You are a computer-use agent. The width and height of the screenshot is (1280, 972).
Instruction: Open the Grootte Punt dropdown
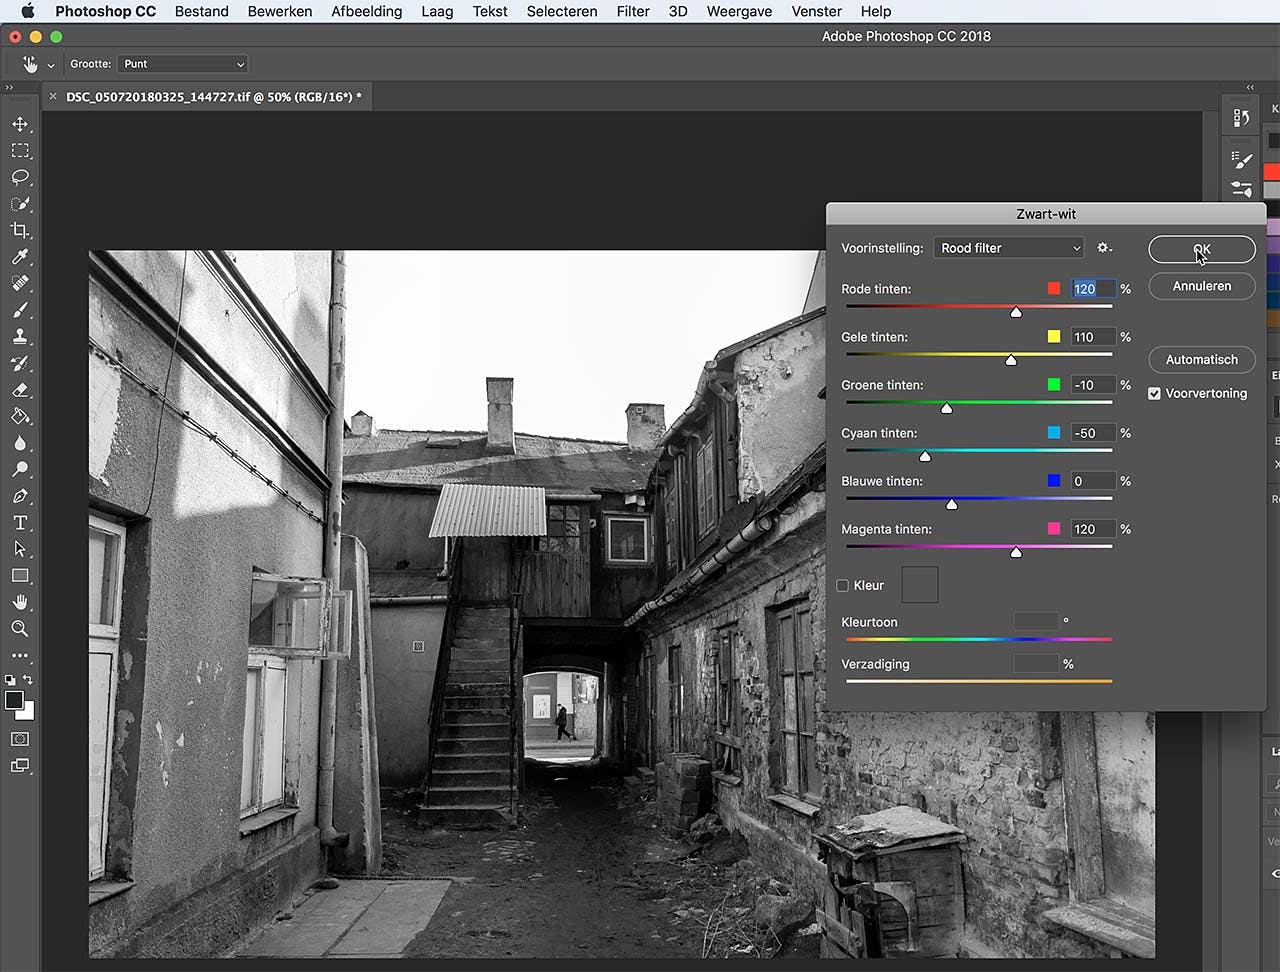(183, 64)
